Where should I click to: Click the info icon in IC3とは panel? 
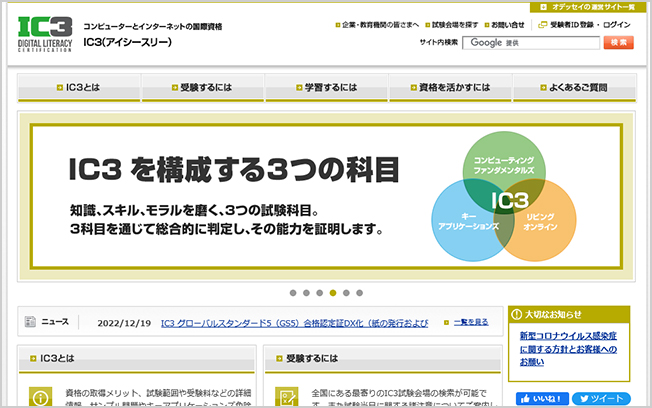coord(40,397)
